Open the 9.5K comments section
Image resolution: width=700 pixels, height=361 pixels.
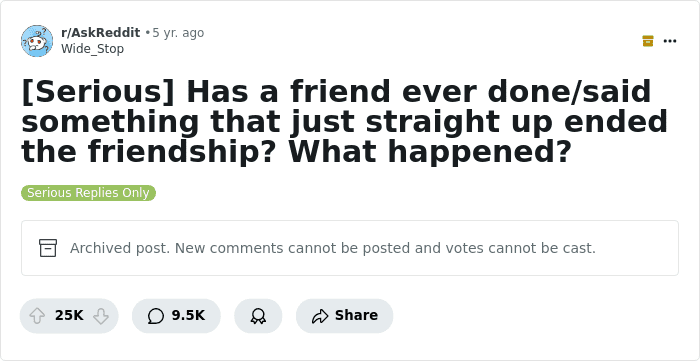coord(176,316)
